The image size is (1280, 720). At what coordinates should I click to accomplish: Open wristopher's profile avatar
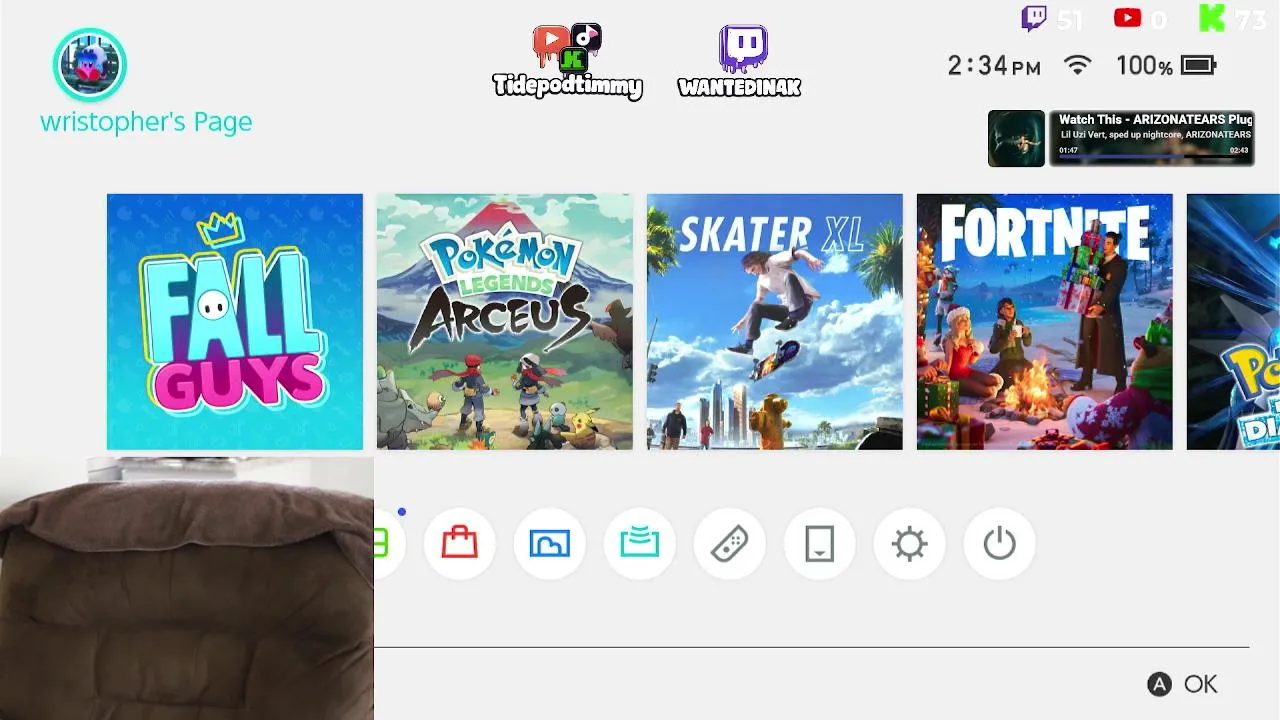coord(90,65)
